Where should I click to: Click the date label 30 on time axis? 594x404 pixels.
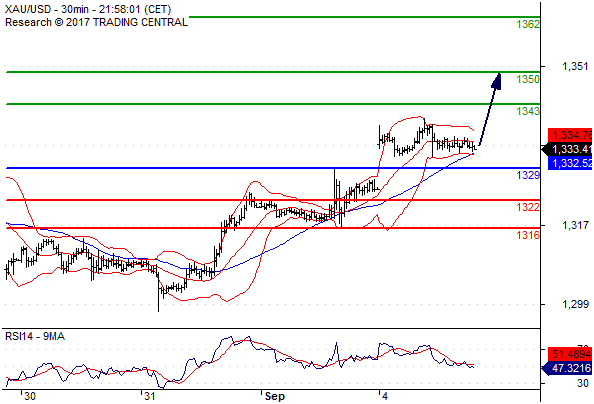(x=30, y=396)
